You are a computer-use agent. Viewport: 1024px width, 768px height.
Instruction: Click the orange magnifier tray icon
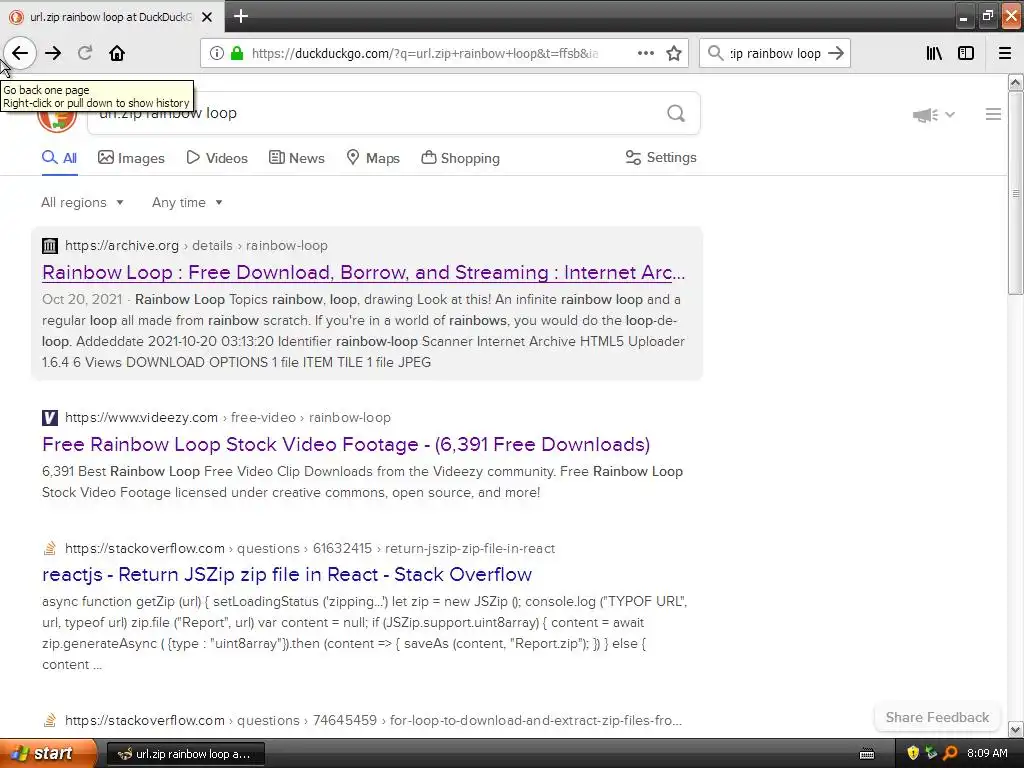point(950,753)
